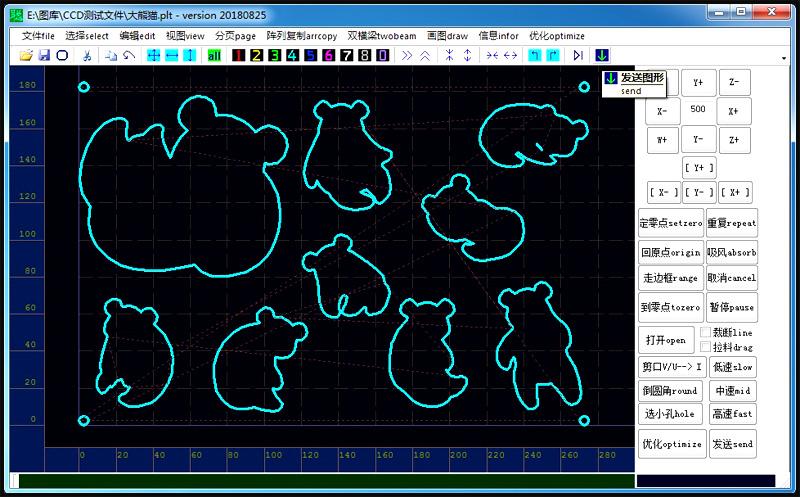Click the save floppy disk icon
800x497 pixels.
tap(44, 55)
